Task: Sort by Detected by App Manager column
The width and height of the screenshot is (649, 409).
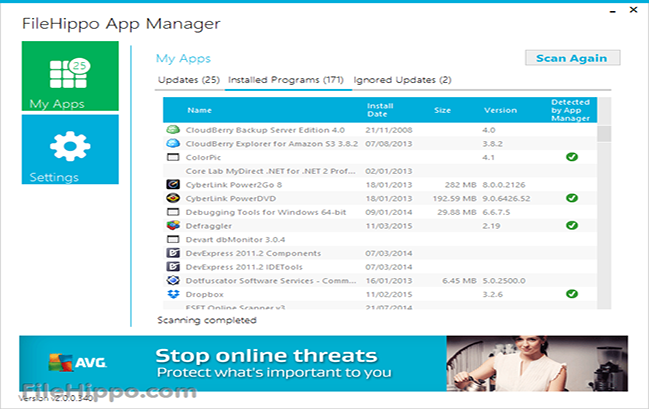Action: (570, 110)
